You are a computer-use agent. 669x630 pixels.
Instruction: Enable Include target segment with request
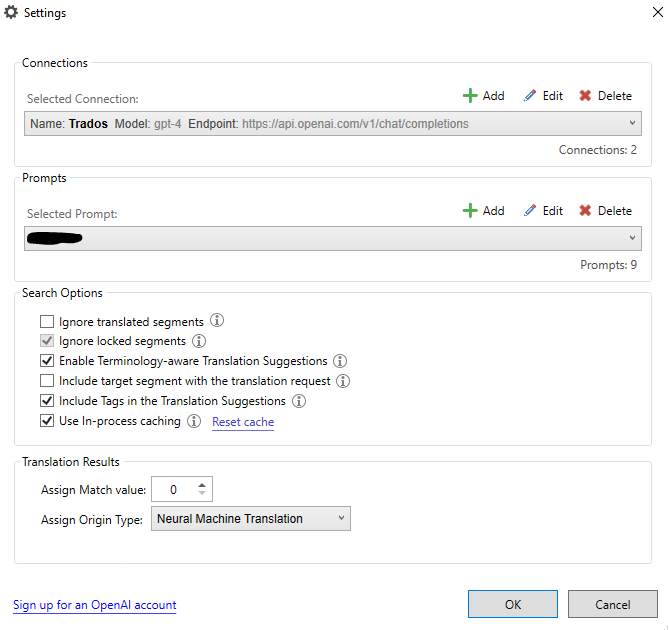[47, 380]
